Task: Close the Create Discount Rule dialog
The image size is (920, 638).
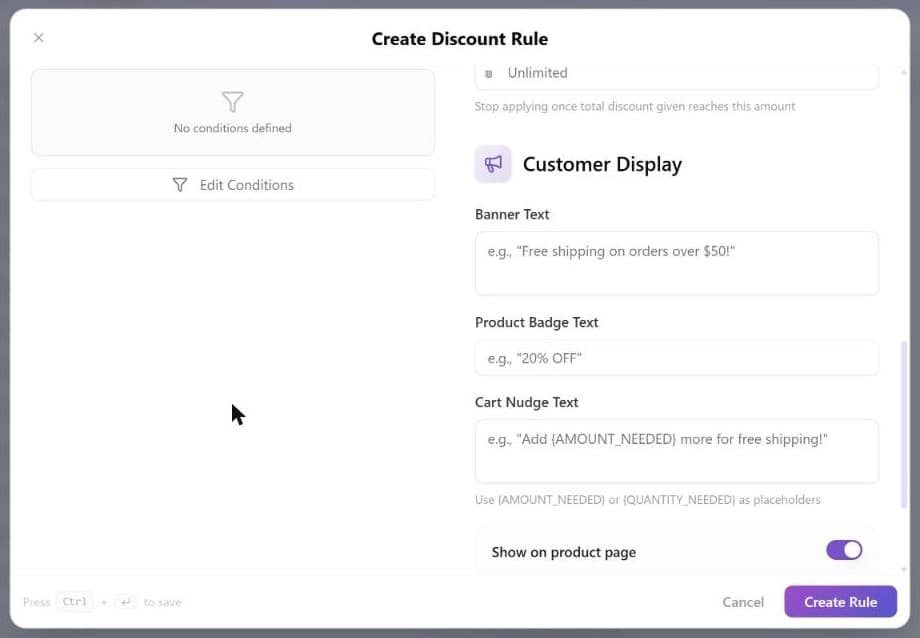Action: click(39, 38)
